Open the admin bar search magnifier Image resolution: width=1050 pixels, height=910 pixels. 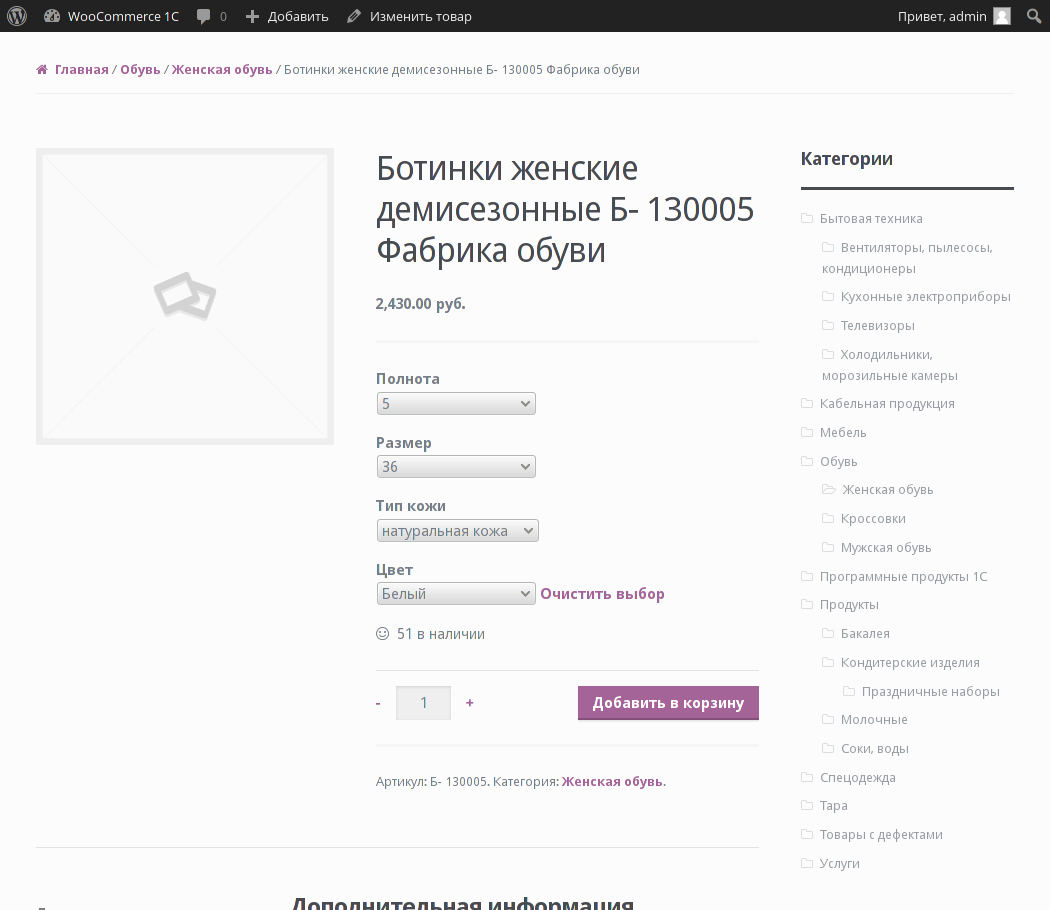1034,16
